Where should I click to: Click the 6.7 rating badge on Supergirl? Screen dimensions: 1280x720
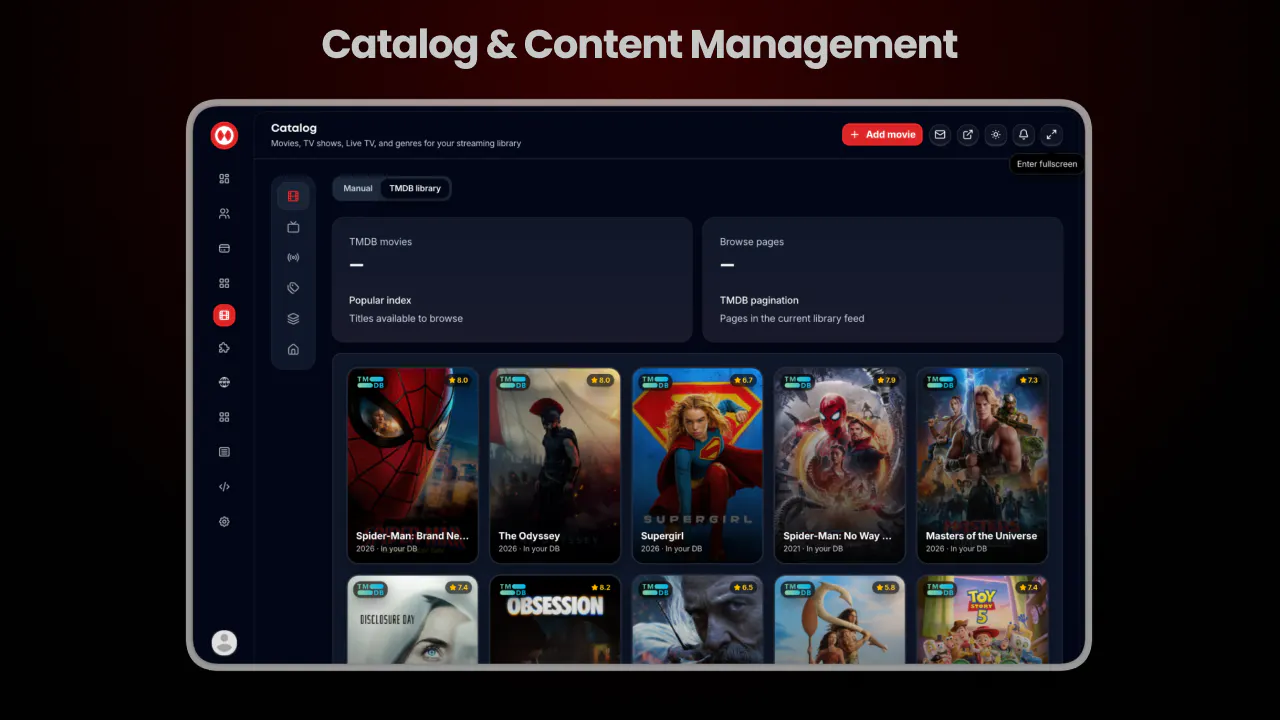point(743,380)
